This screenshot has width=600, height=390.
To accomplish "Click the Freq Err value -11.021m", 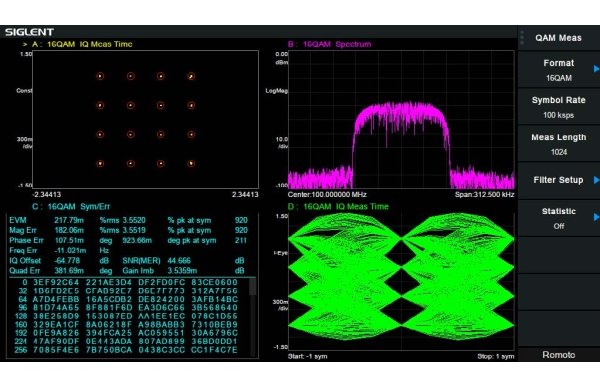I will click(x=70, y=251).
